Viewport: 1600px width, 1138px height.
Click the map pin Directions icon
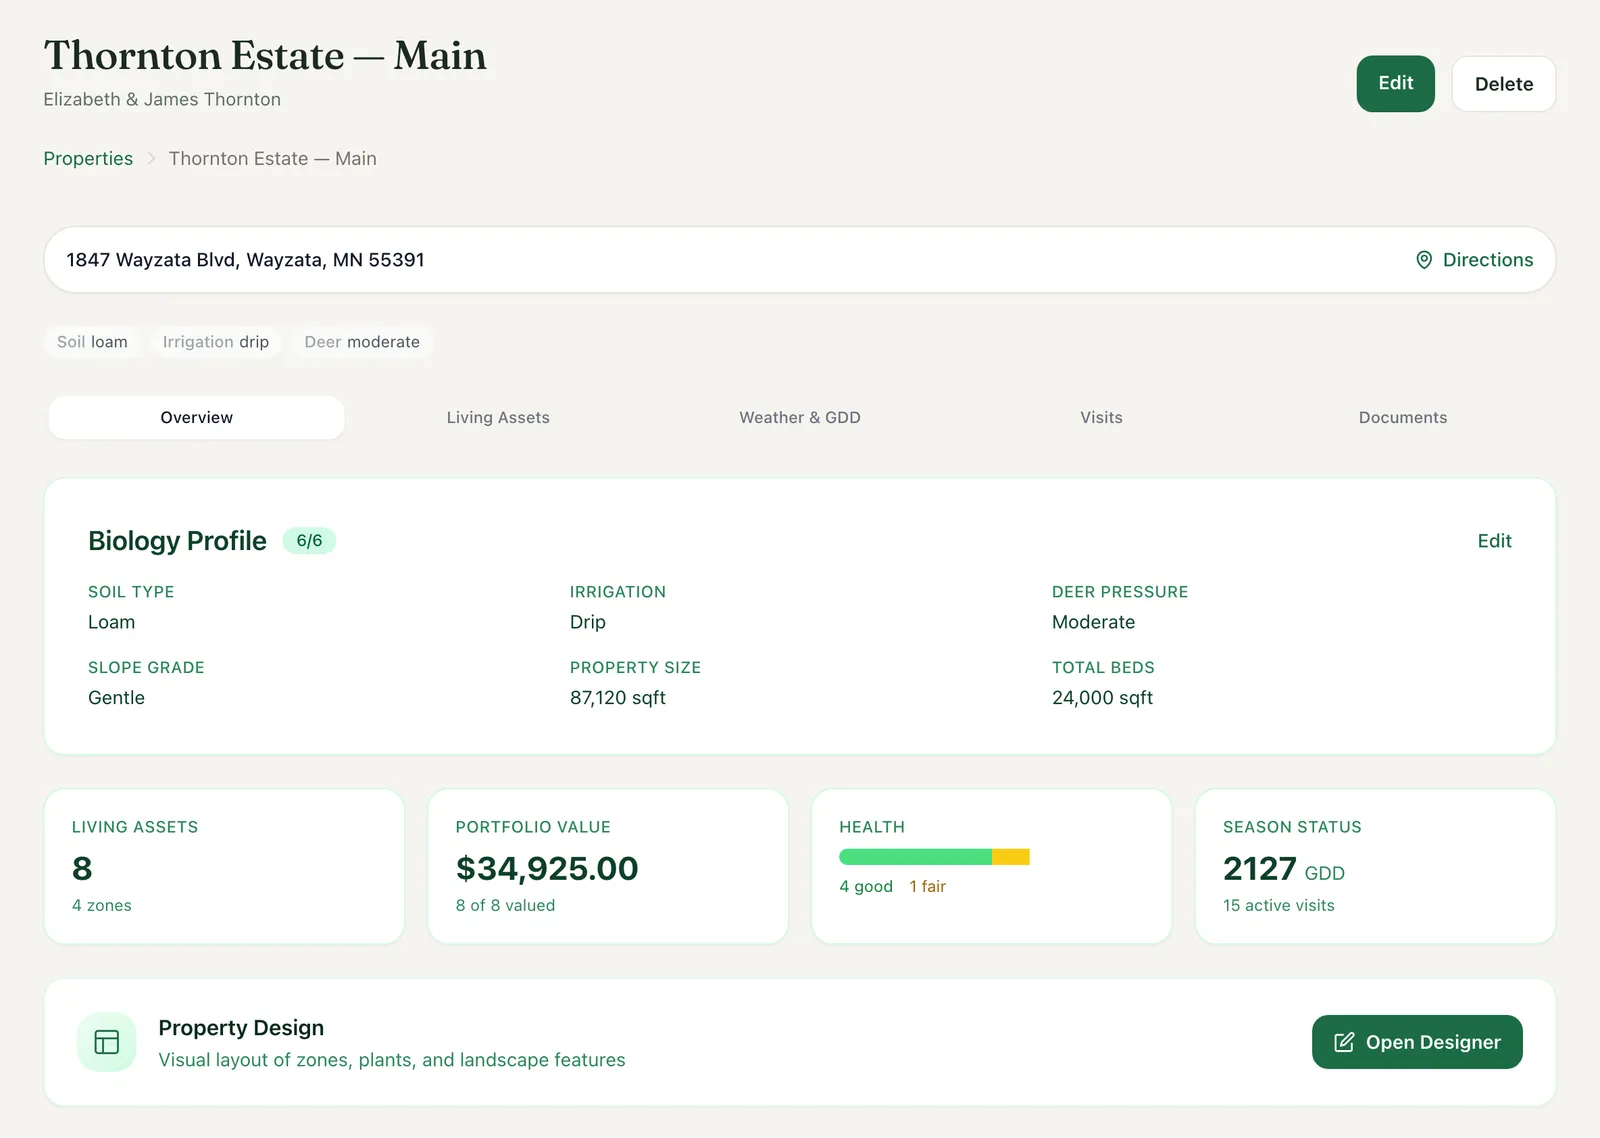tap(1424, 260)
